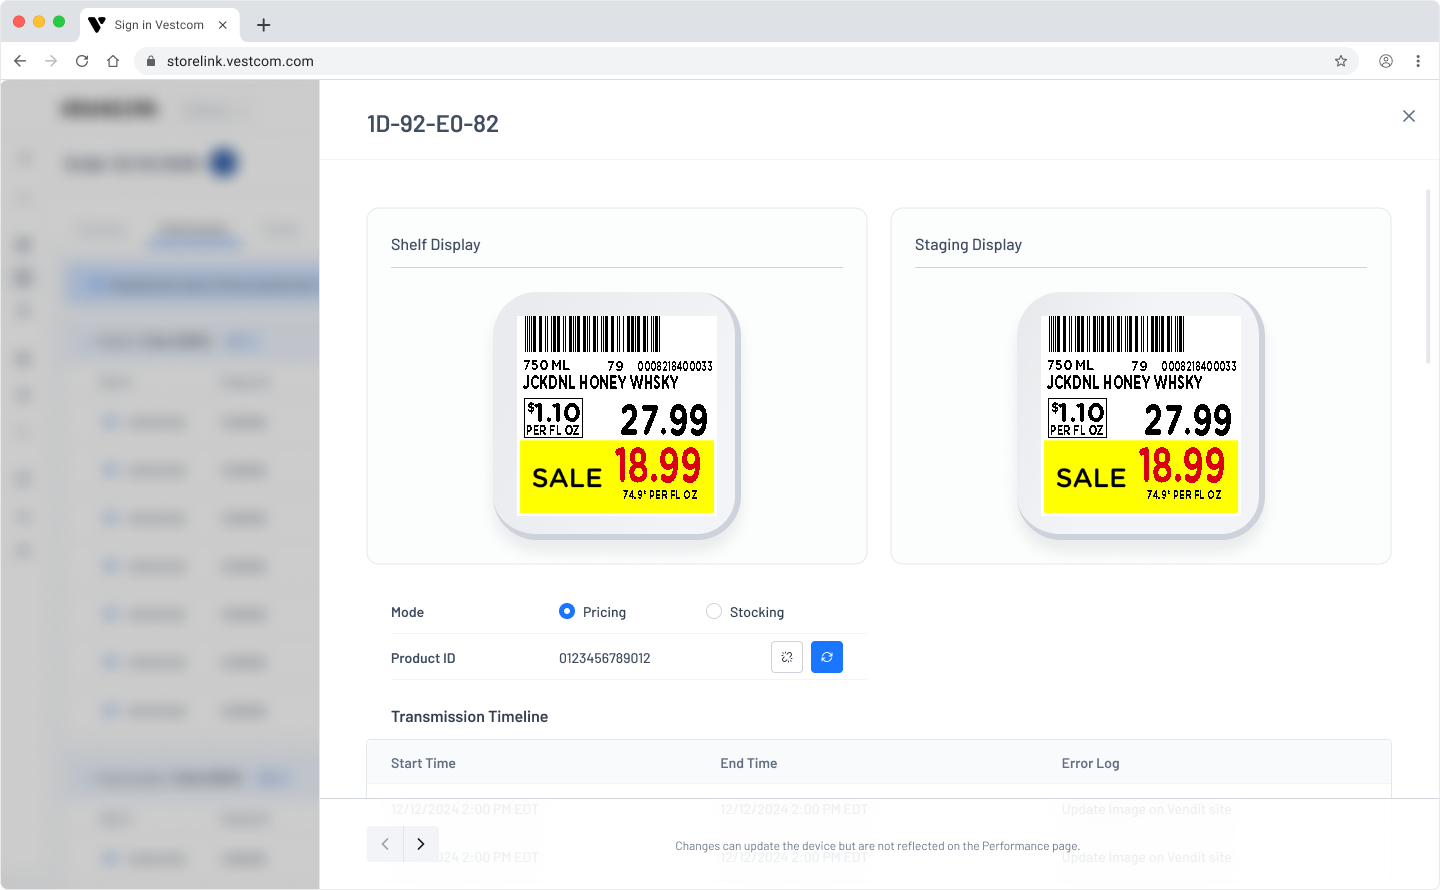Close the Sign in Vestcom tab
Image resolution: width=1440 pixels, height=890 pixels.
coord(223,25)
